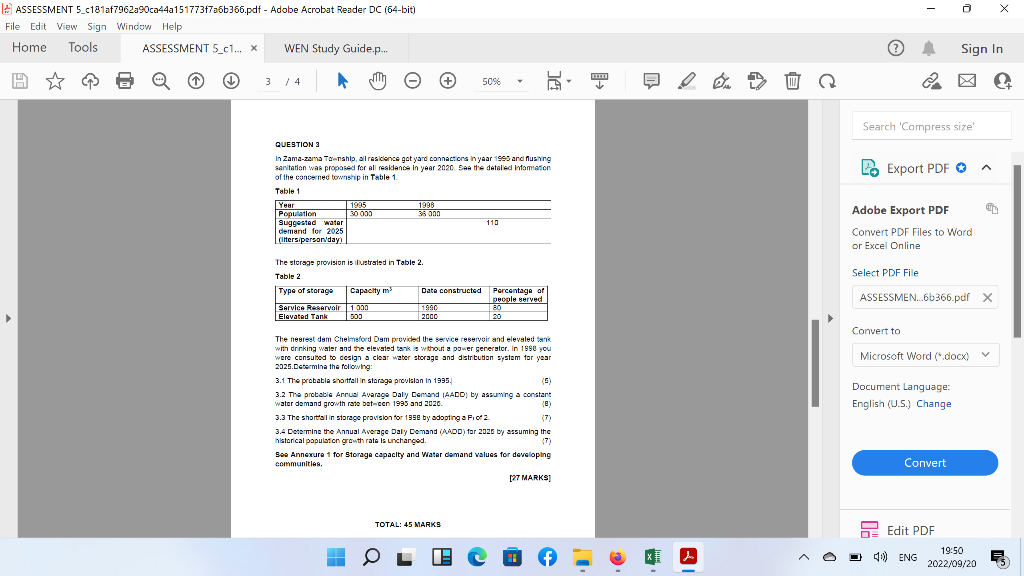Click the Send file by email icon
Screen dimensions: 1024x576
click(x=966, y=81)
